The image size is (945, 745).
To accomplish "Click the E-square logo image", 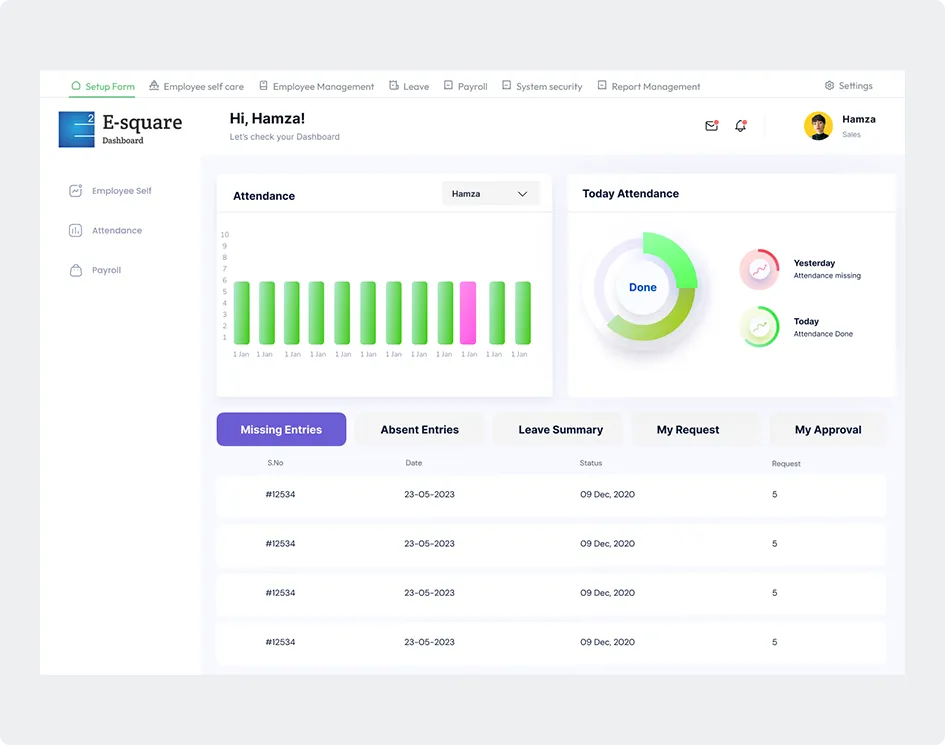I will point(77,129).
